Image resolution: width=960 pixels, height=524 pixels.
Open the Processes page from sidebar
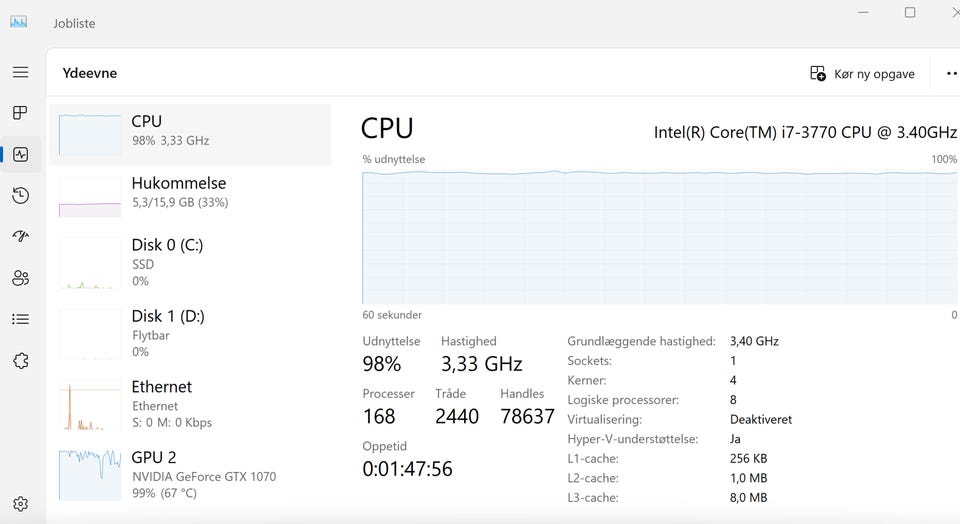tap(20, 113)
